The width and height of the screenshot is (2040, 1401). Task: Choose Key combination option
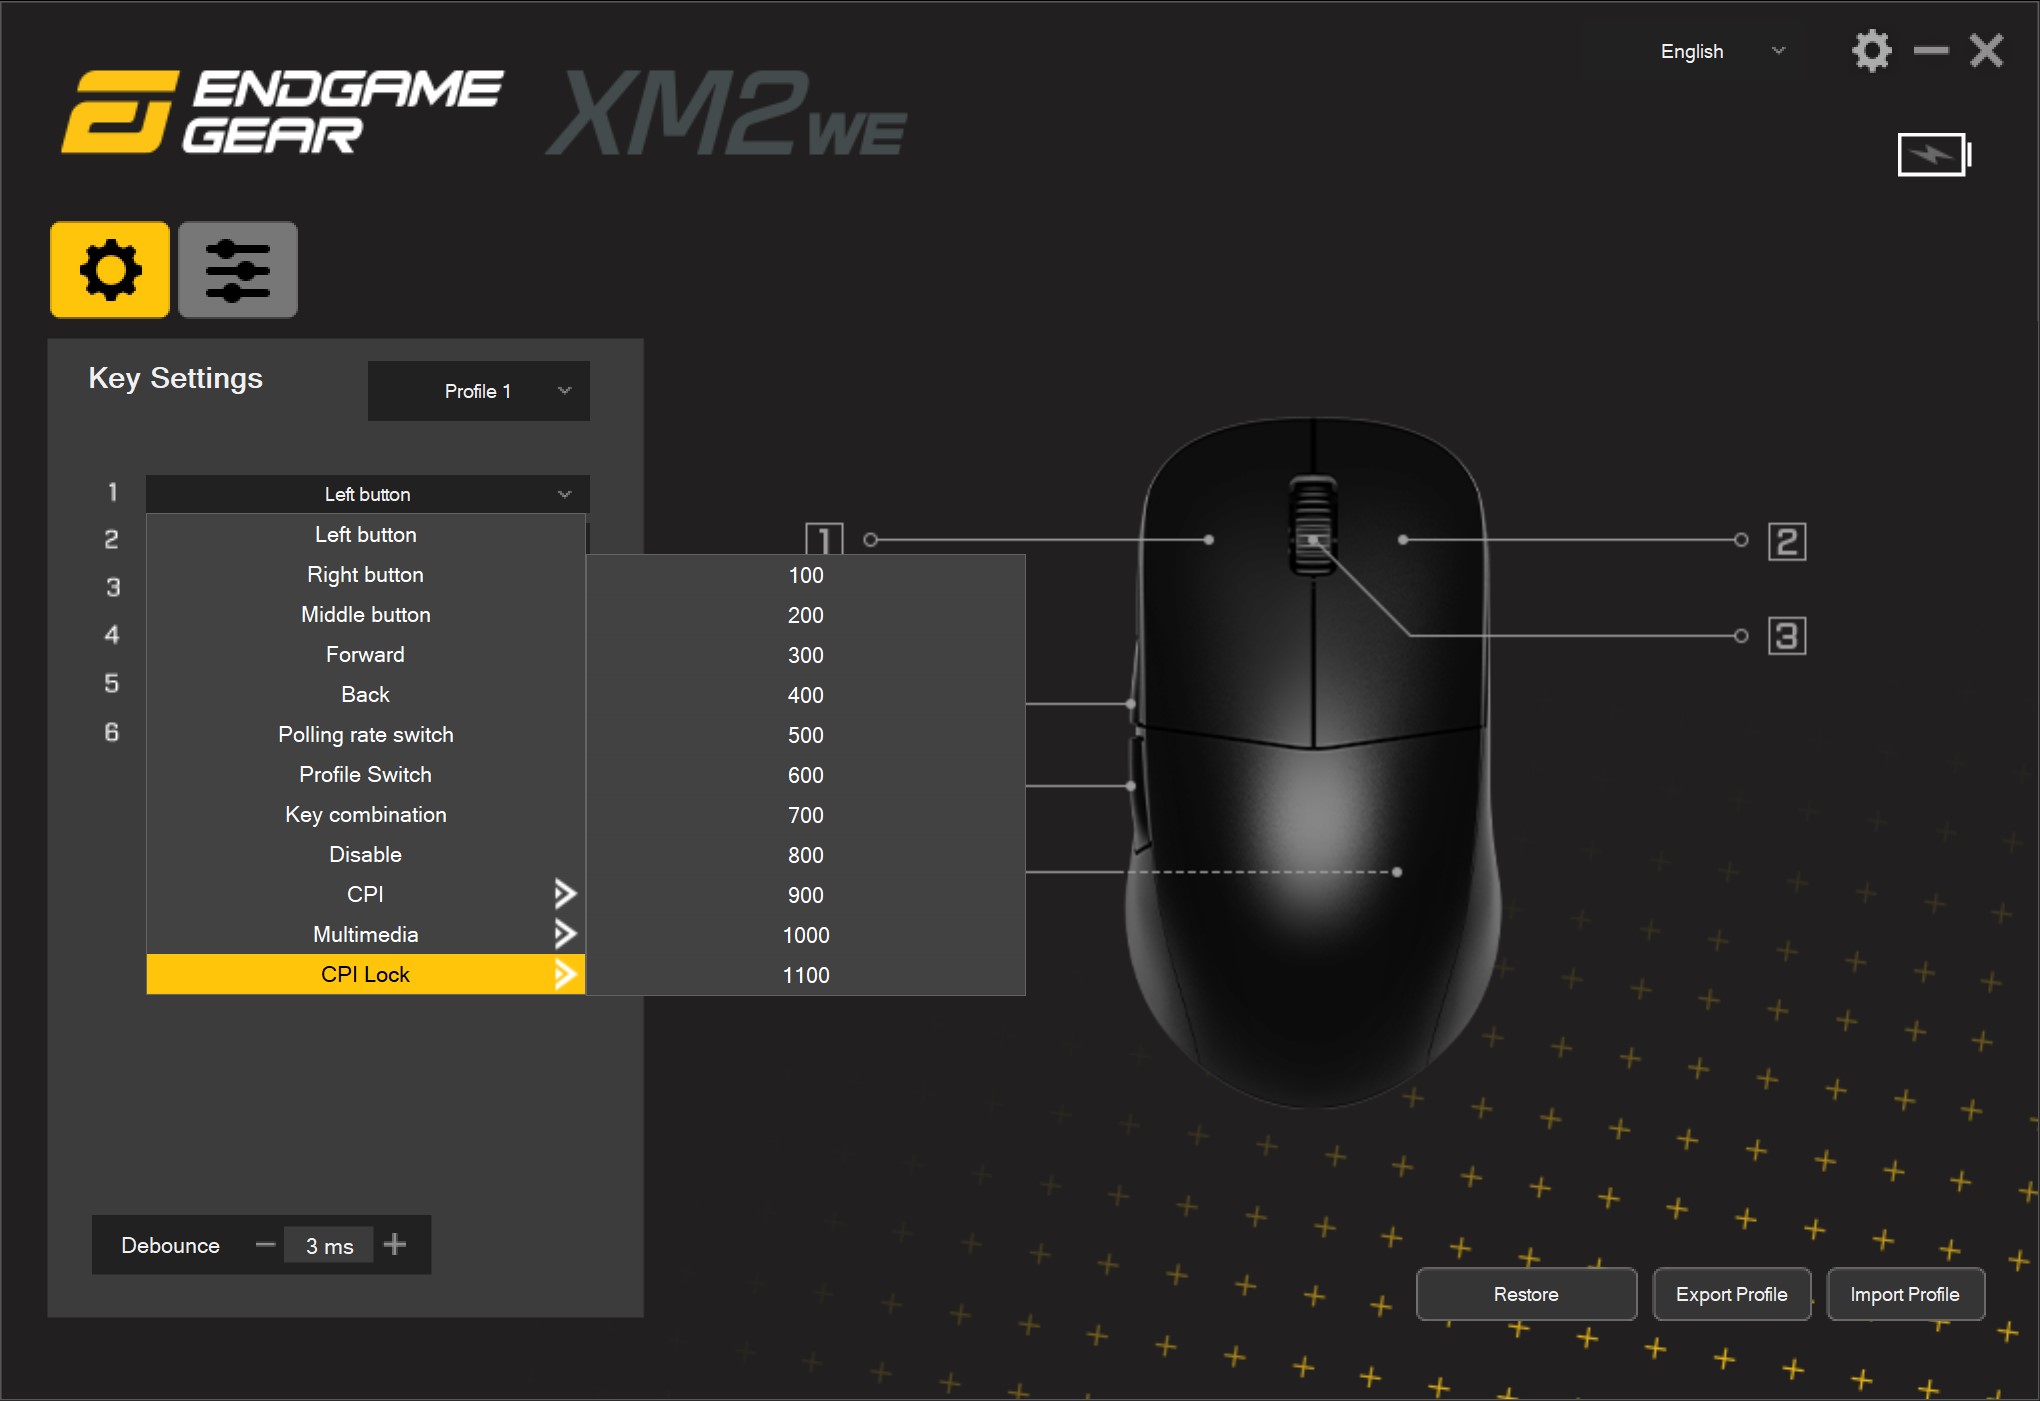[366, 815]
